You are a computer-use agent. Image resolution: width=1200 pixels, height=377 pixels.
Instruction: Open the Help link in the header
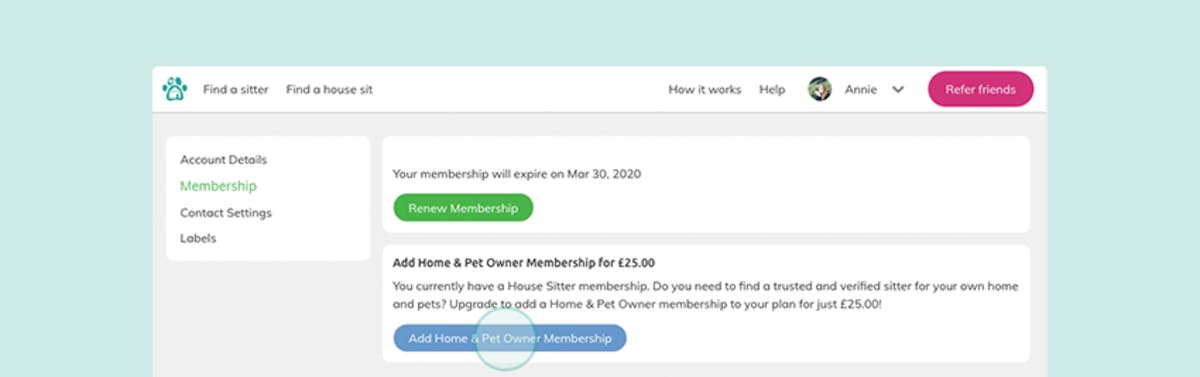[772, 89]
